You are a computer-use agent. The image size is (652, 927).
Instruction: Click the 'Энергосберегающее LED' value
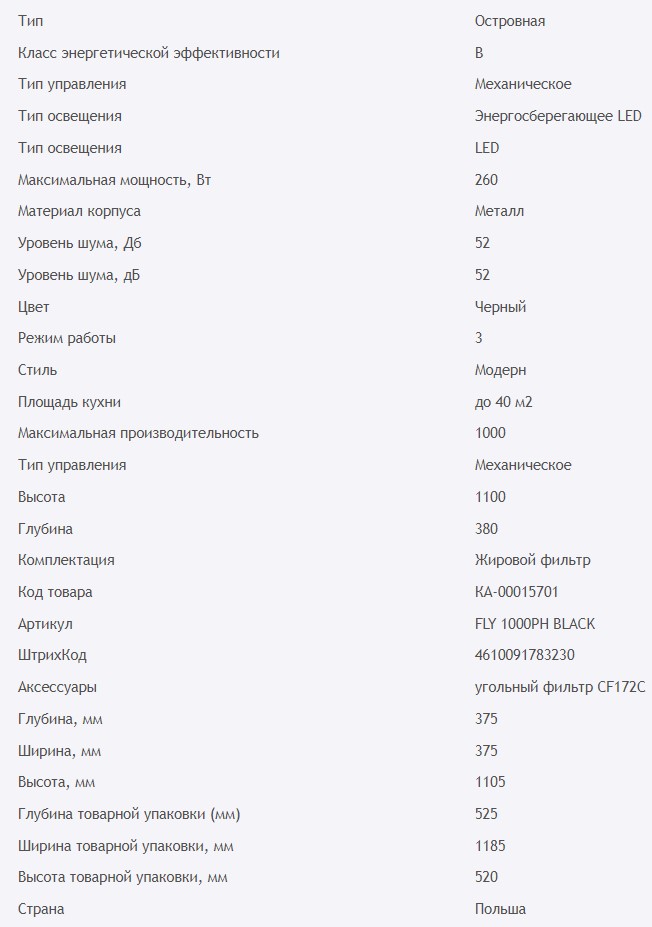click(557, 116)
